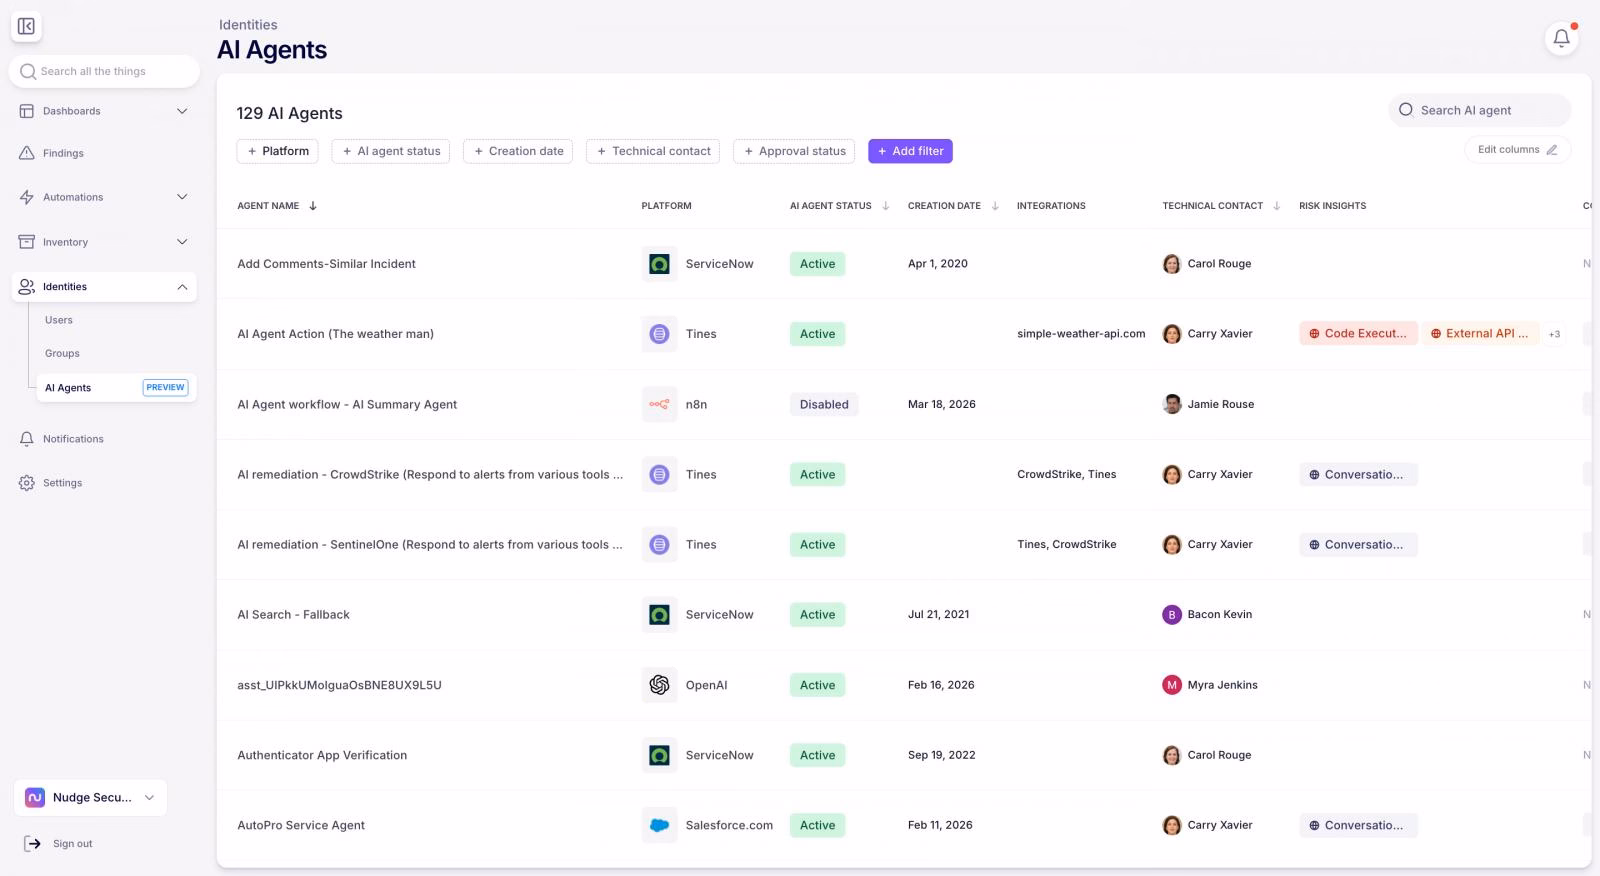Image resolution: width=1600 pixels, height=876 pixels.
Task: Sort by Agent Name column arrow
Action: 313,206
